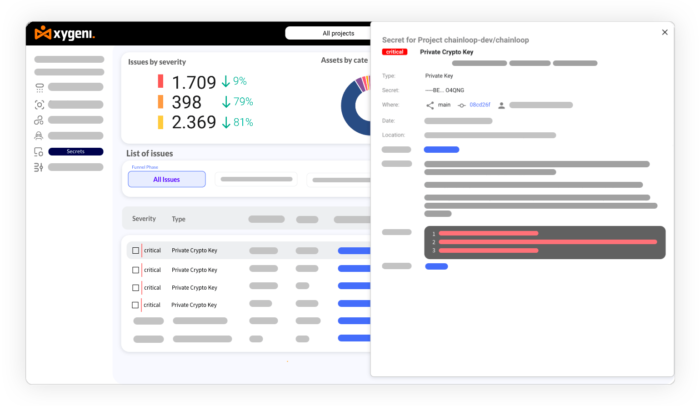This screenshot has width=700, height=406.
Task: Click the red severity bar next to 1.709
Action: (x=161, y=81)
